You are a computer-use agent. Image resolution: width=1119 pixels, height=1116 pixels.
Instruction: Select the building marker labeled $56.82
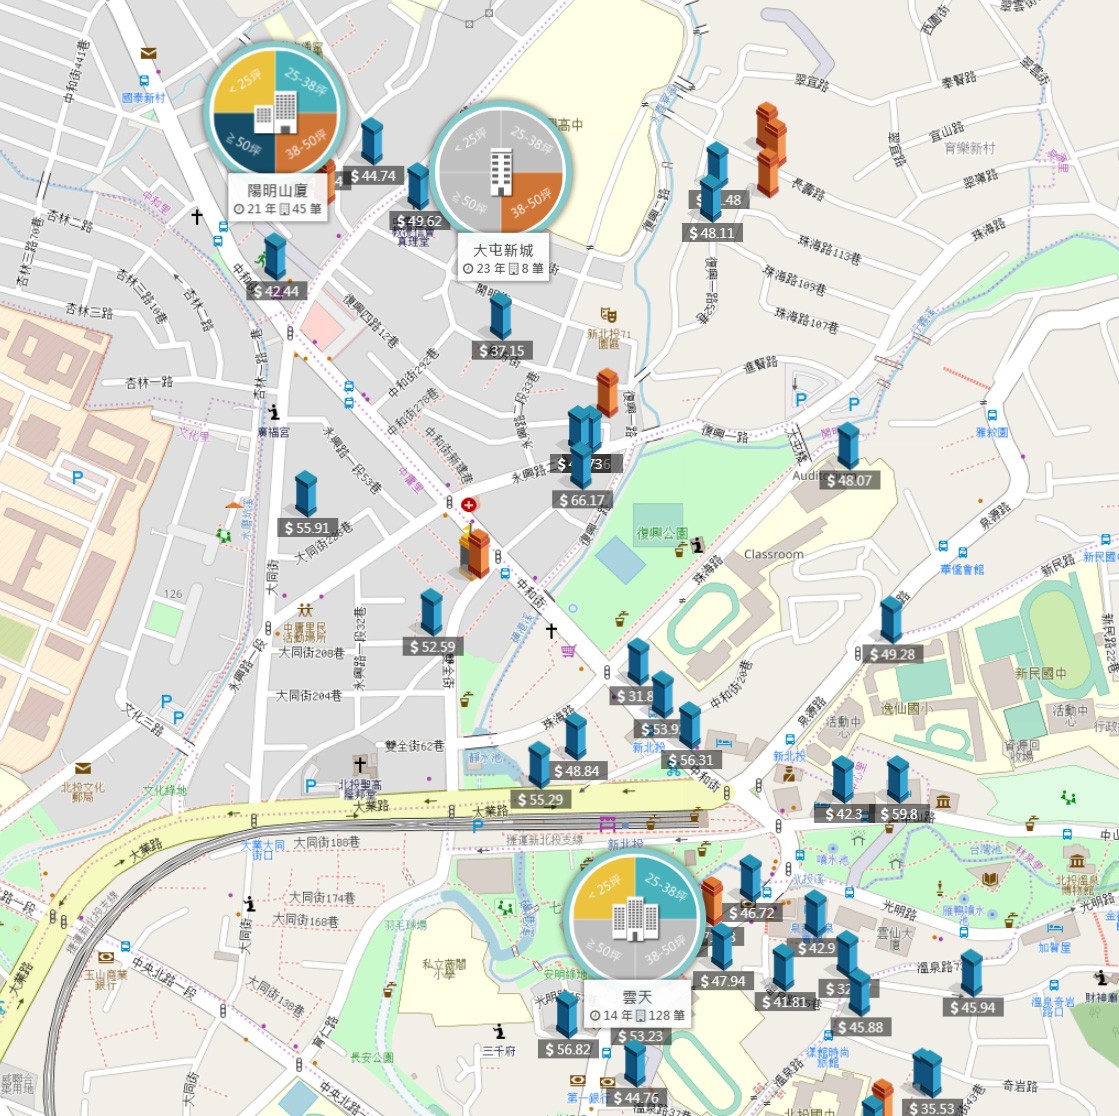[567, 1014]
